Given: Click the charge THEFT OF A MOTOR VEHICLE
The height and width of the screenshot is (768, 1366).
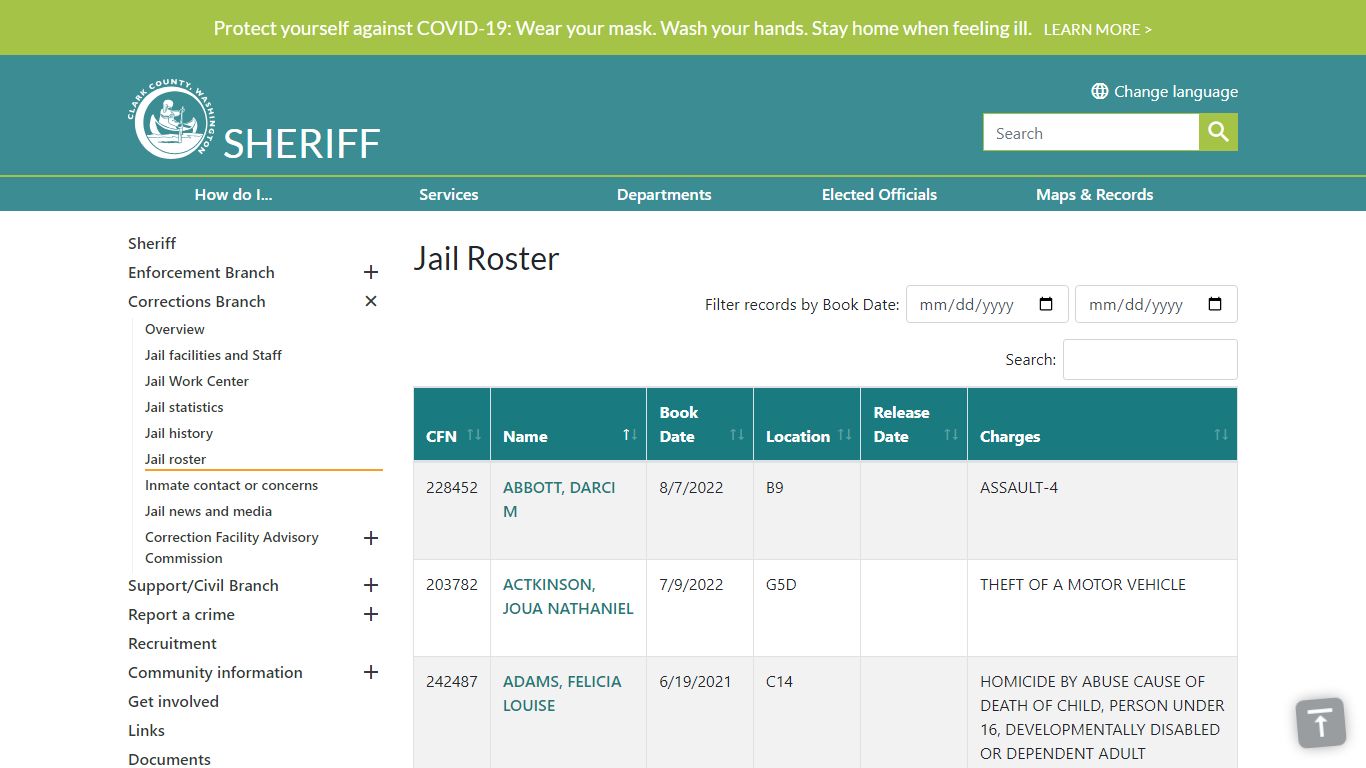Looking at the screenshot, I should [x=1083, y=584].
